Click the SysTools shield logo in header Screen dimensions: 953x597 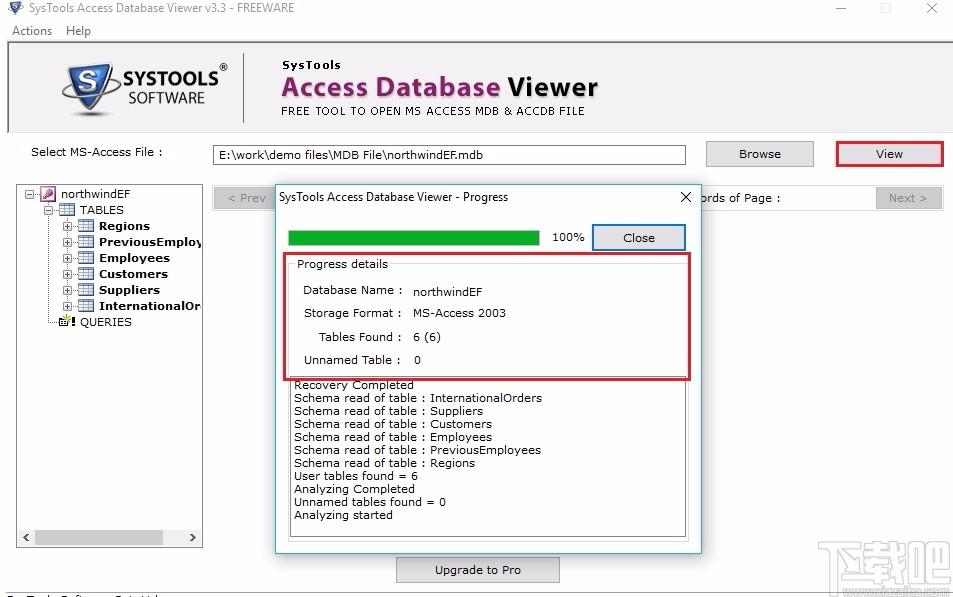(90, 88)
